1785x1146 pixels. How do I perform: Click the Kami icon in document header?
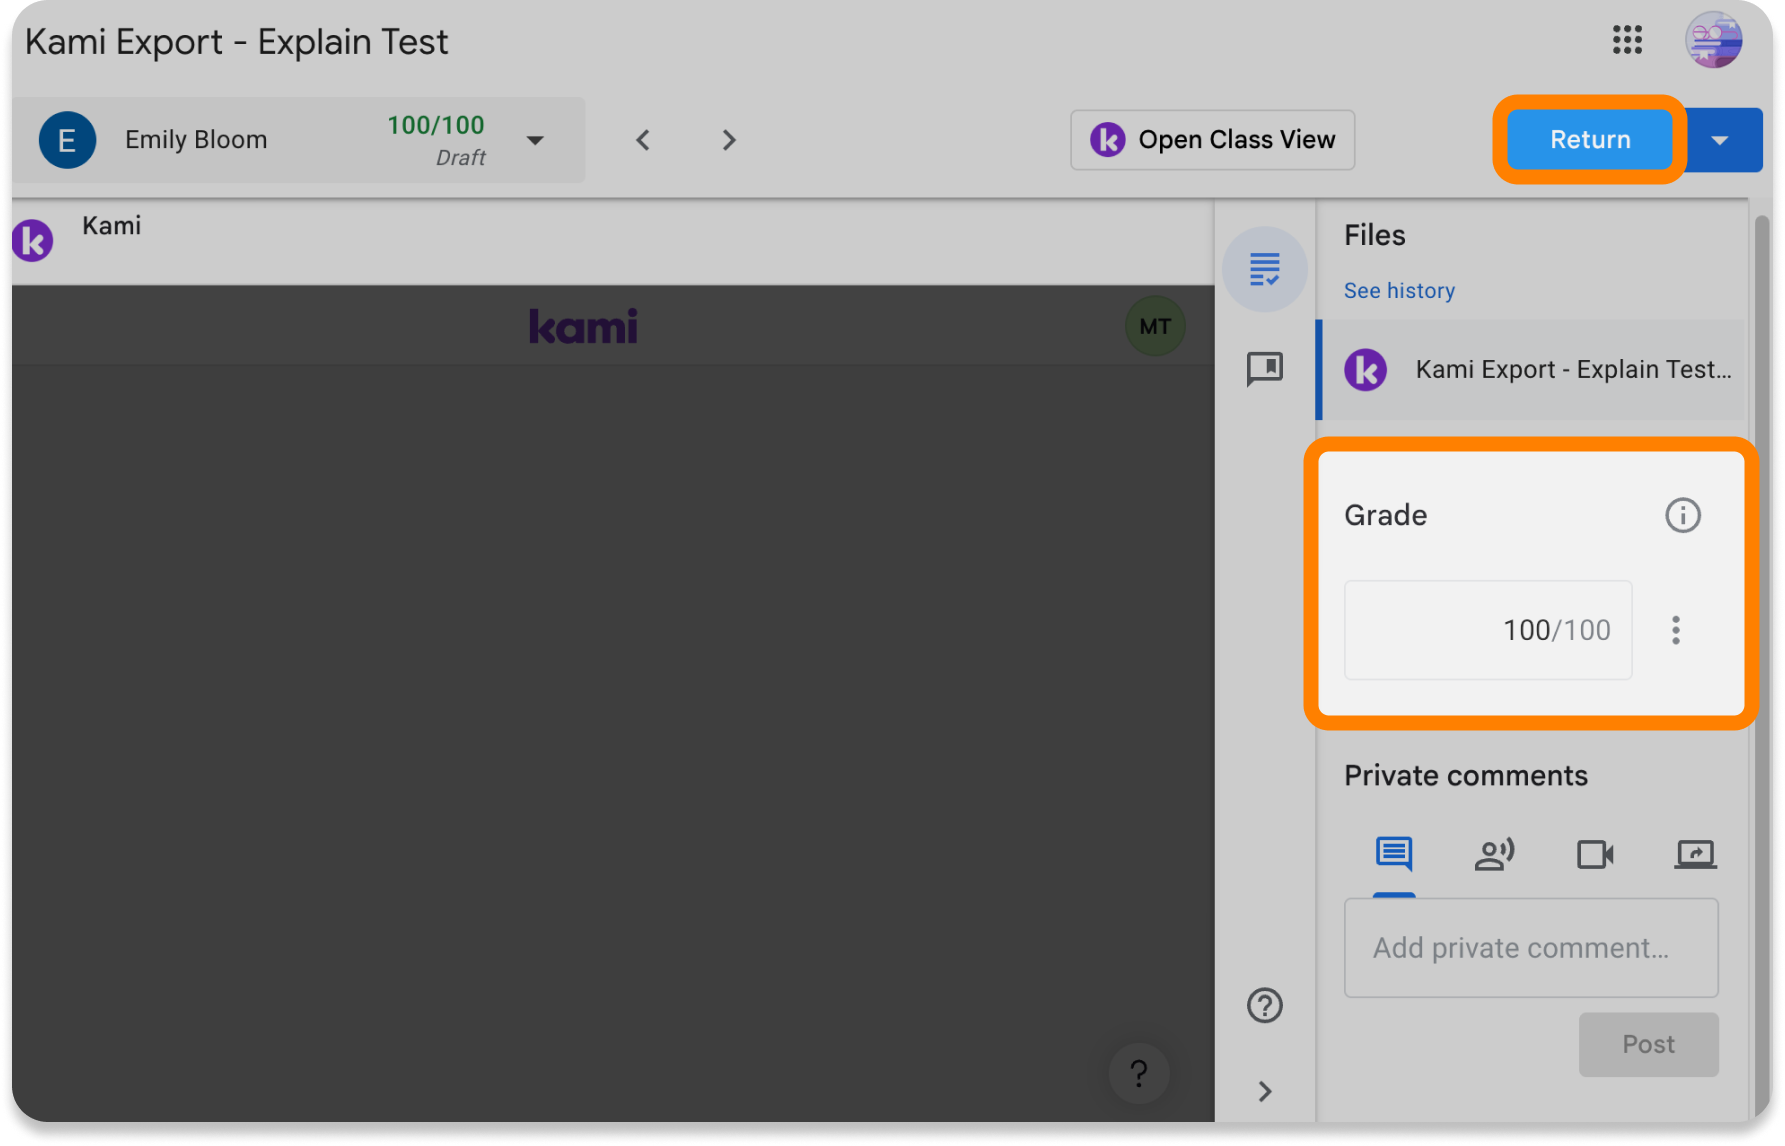click(x=32, y=240)
